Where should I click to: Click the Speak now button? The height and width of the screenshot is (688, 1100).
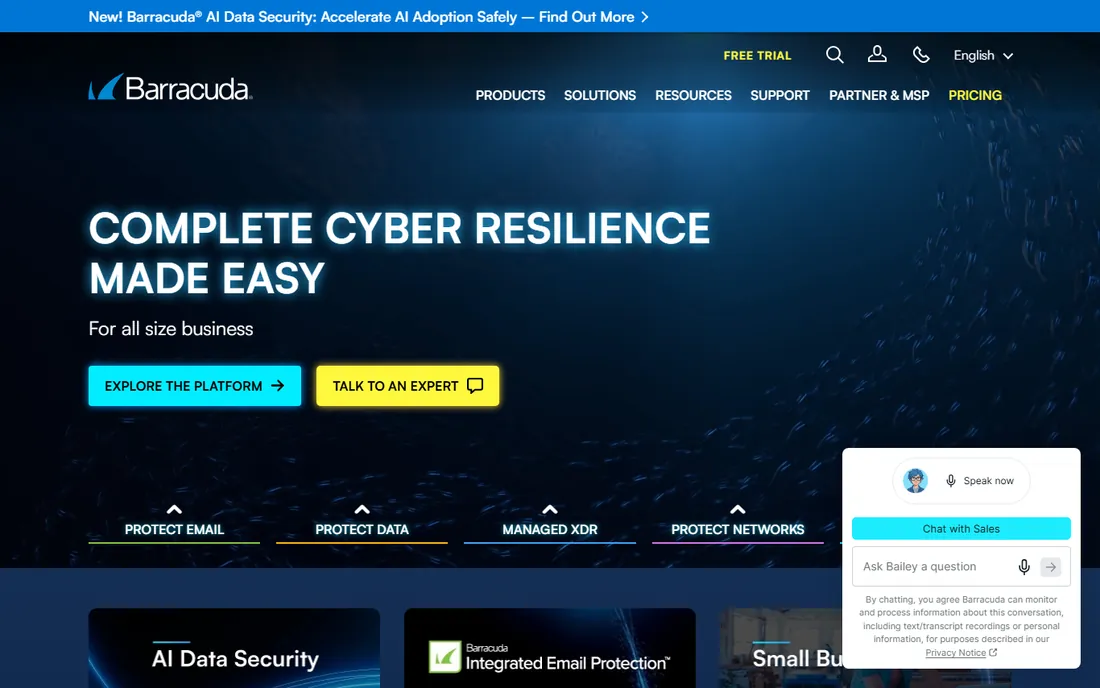click(x=960, y=480)
